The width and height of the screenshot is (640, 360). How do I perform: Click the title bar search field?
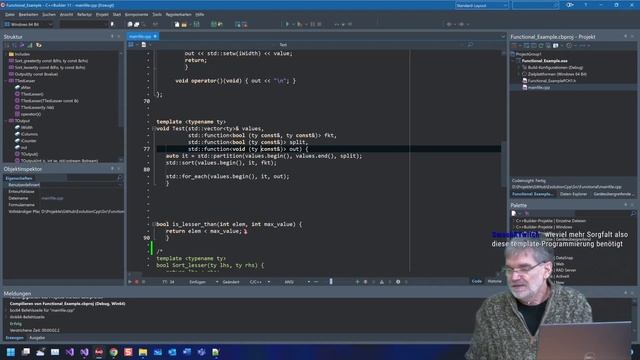tap(536, 5)
